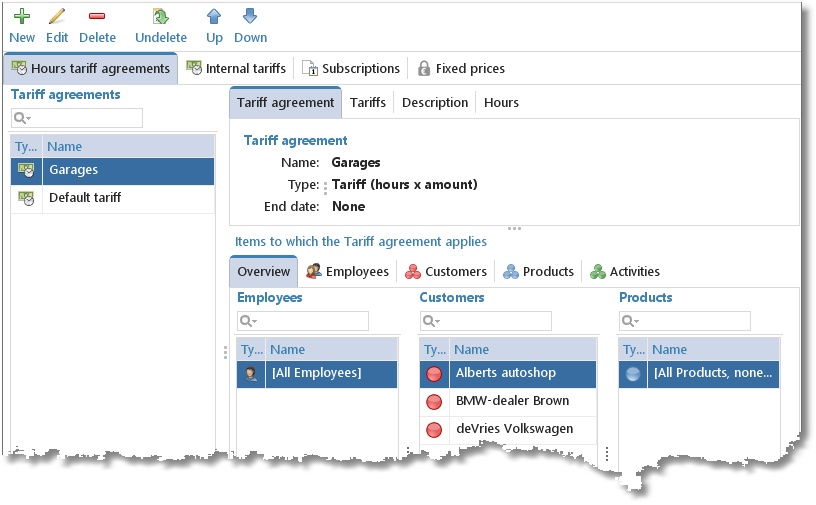Open the Description tab
This screenshot has height=505, width=816.
[435, 103]
